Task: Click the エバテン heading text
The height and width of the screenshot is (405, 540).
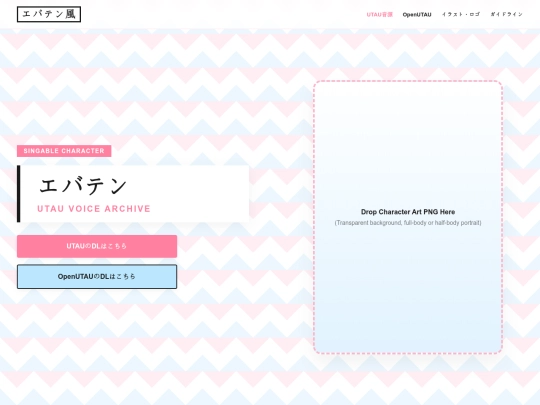Action: (83, 186)
